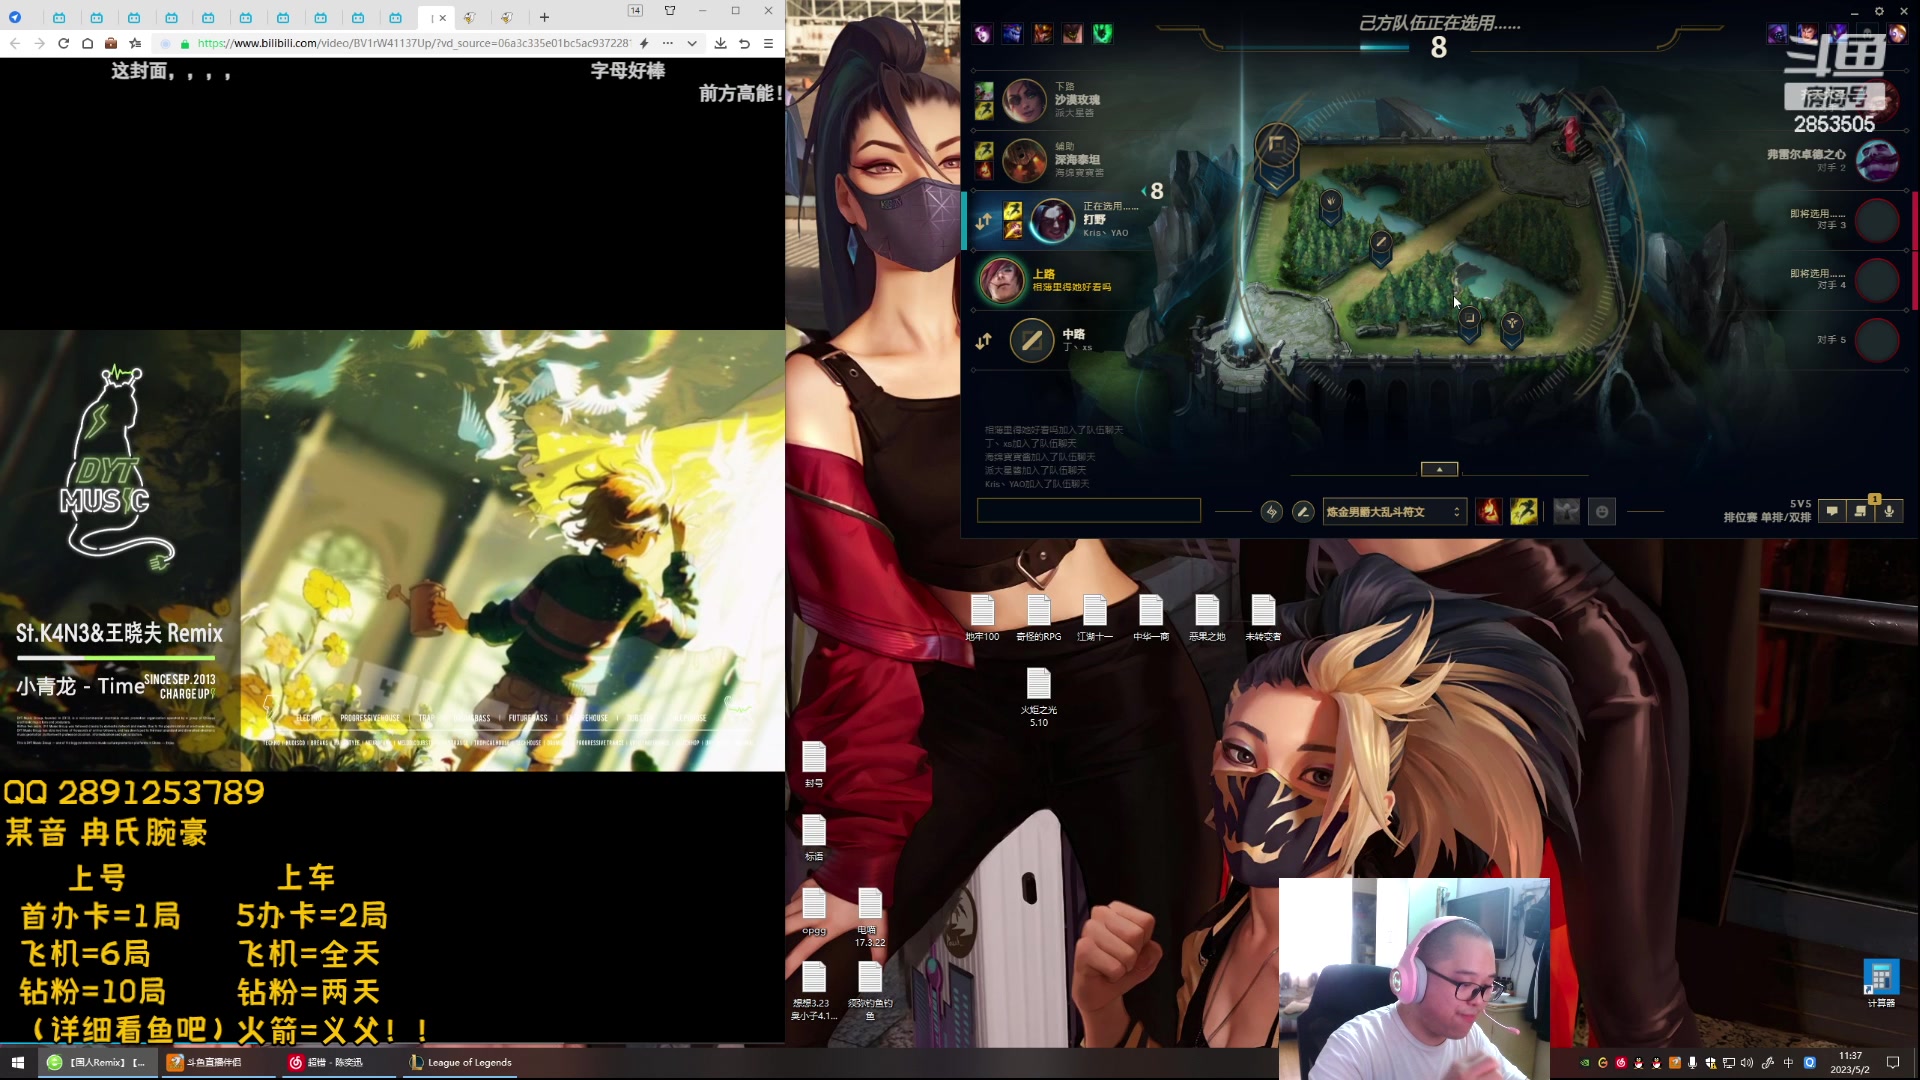
Task: Select the rune page dropdown in champion select
Action: (x=1394, y=512)
